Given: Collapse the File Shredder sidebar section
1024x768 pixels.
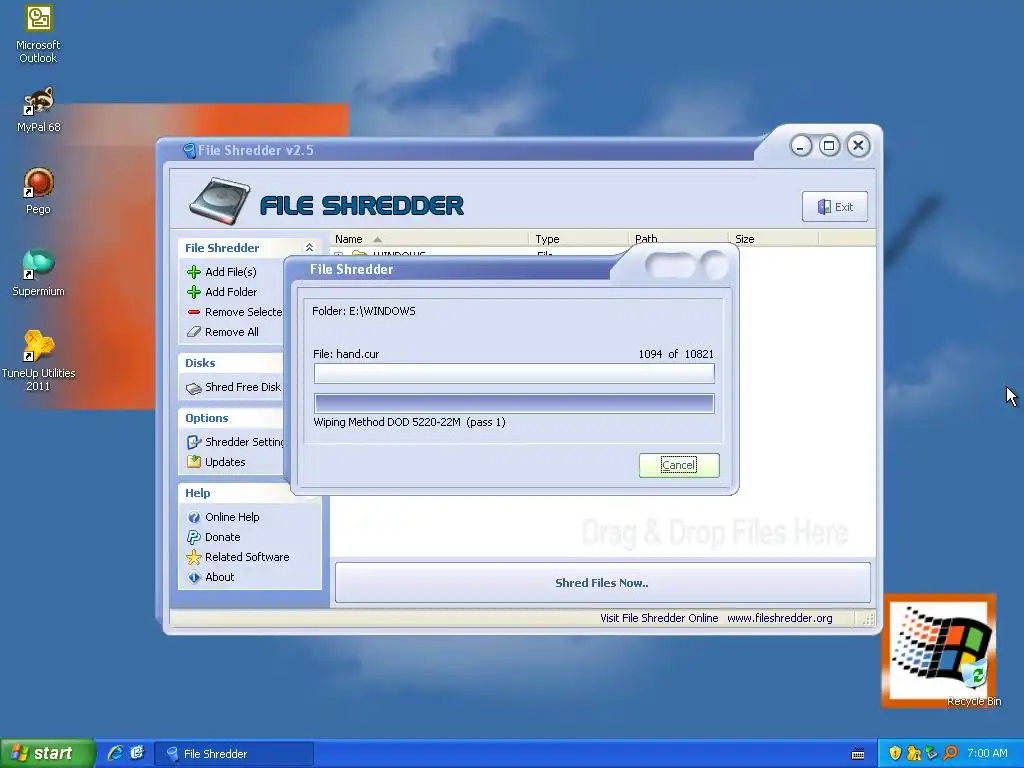Looking at the screenshot, I should (x=310, y=248).
